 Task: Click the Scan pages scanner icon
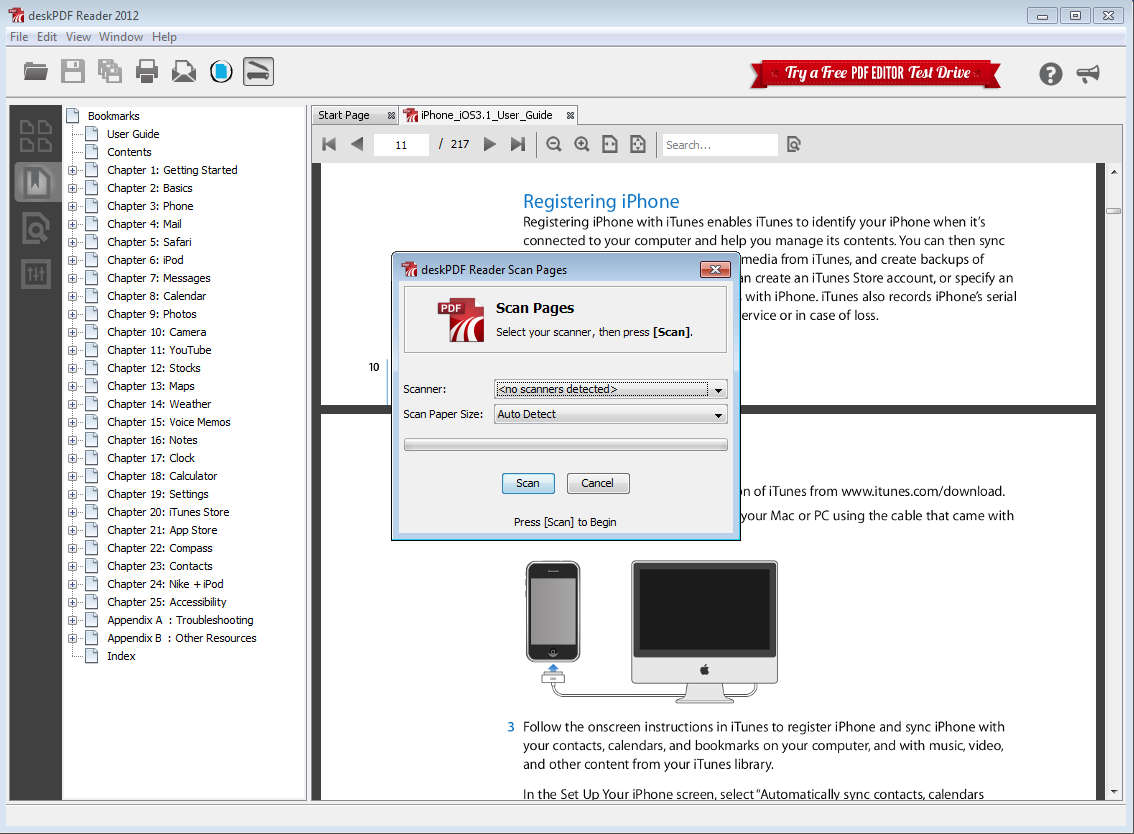258,71
